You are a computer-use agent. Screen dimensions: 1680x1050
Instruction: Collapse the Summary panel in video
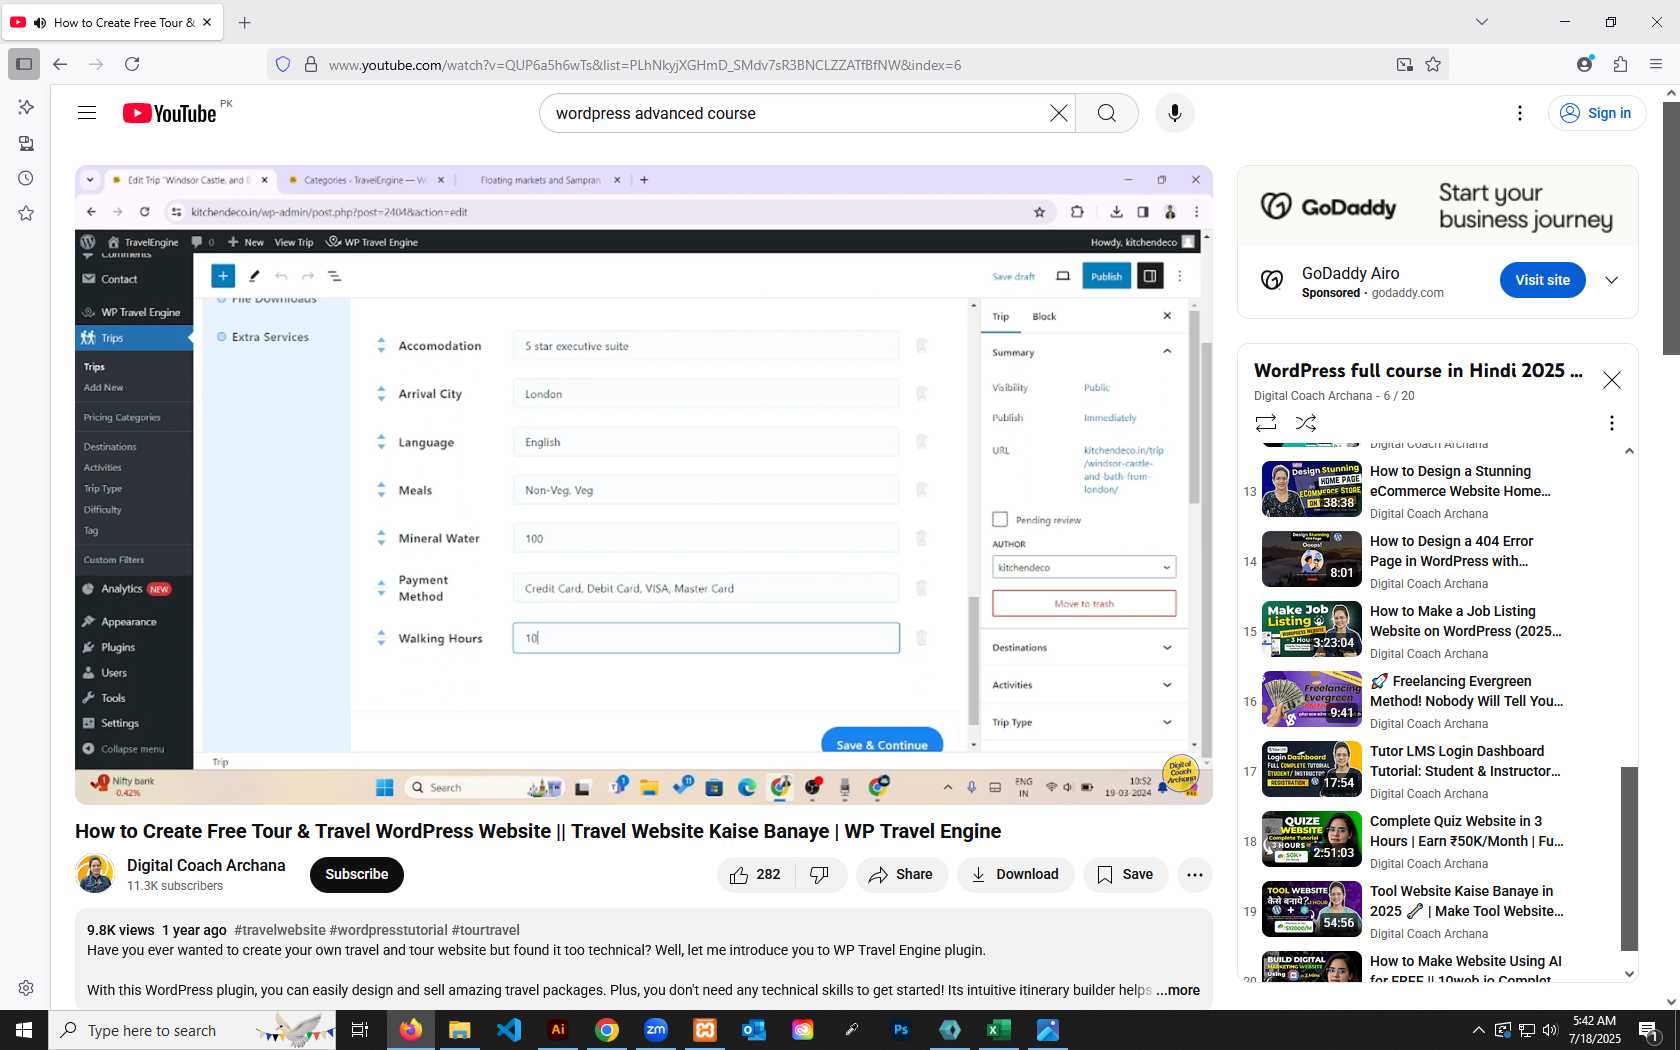click(1167, 351)
